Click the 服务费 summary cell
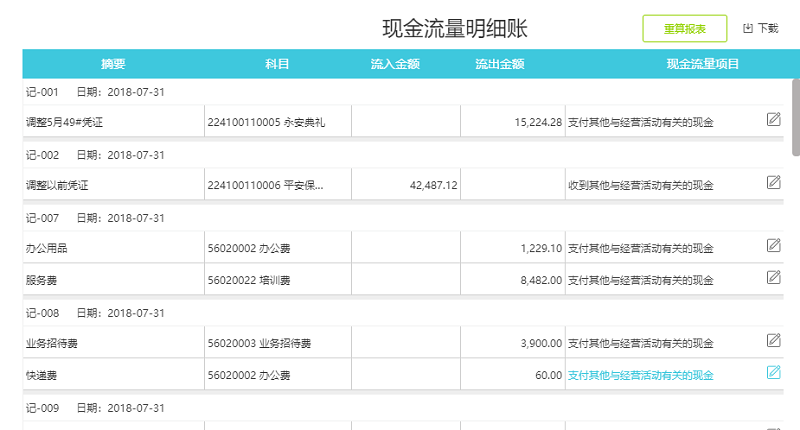 [x=114, y=280]
